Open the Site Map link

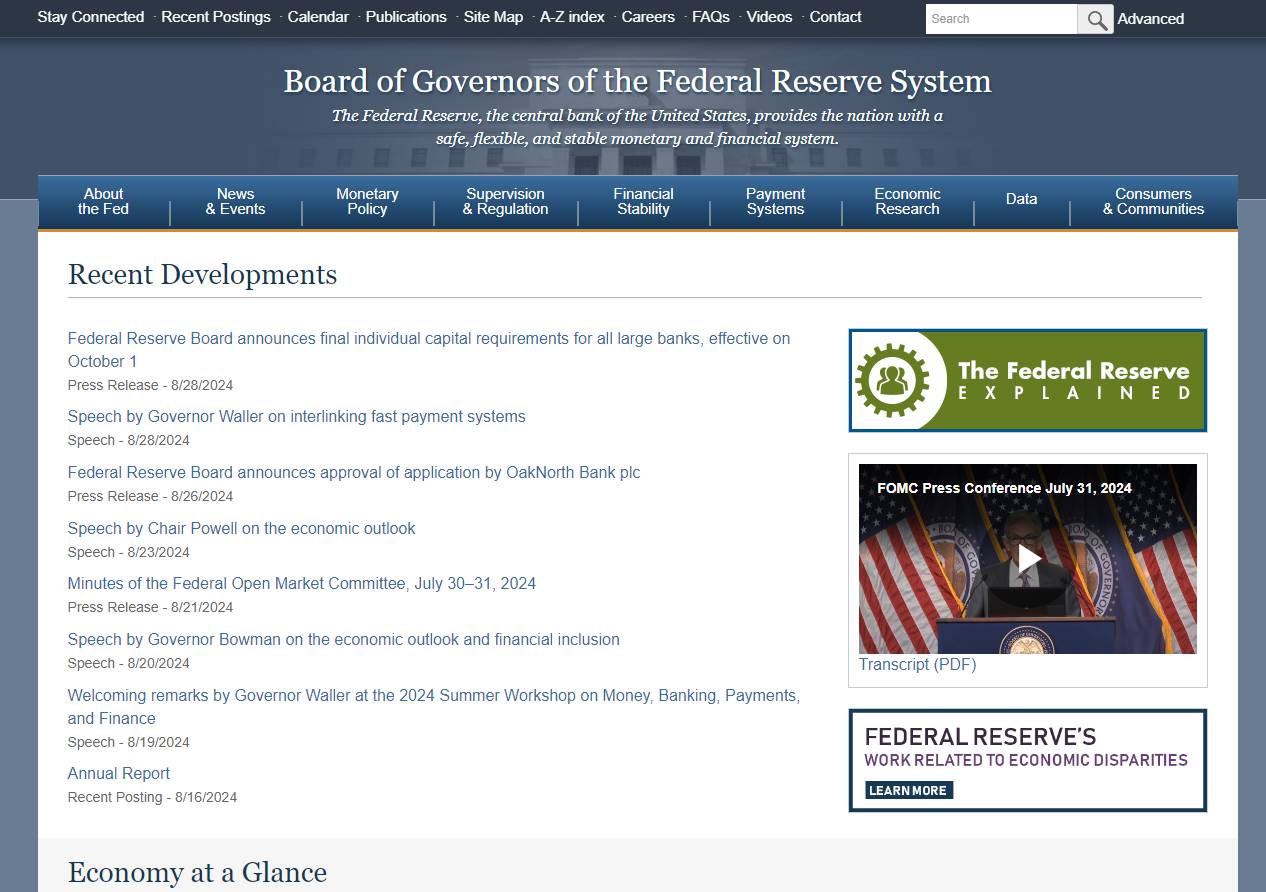coord(493,17)
